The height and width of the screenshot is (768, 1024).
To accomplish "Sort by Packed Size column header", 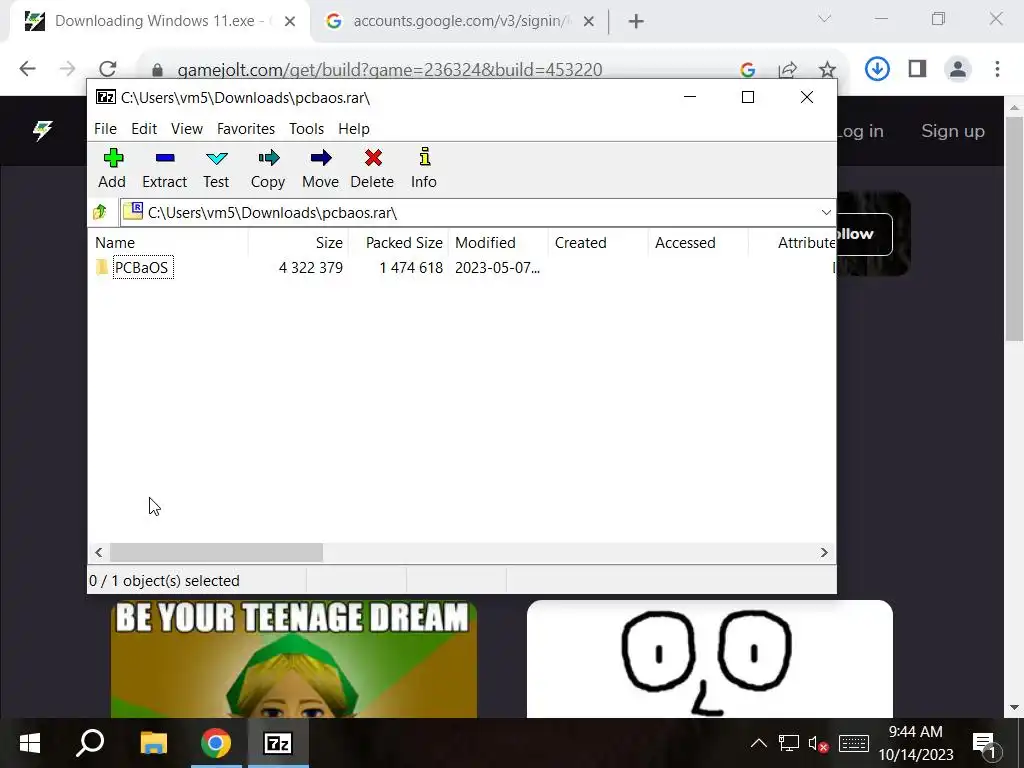I will 398,243.
